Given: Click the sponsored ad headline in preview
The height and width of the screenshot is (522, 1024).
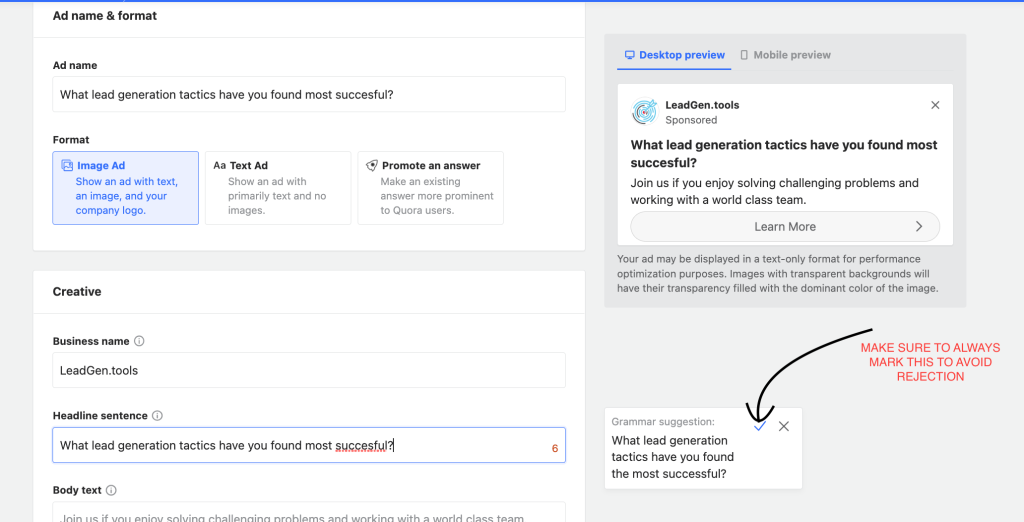Looking at the screenshot, I should point(784,154).
